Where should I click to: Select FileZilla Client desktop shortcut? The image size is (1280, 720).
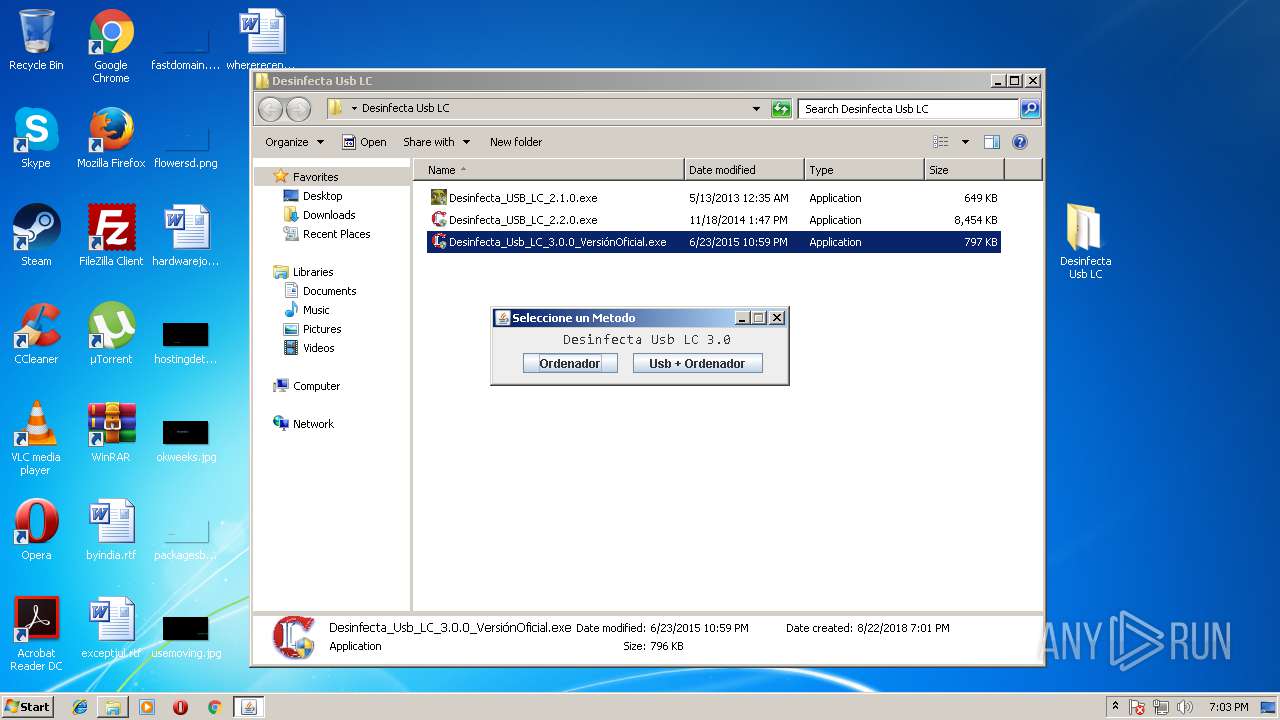pyautogui.click(x=111, y=236)
